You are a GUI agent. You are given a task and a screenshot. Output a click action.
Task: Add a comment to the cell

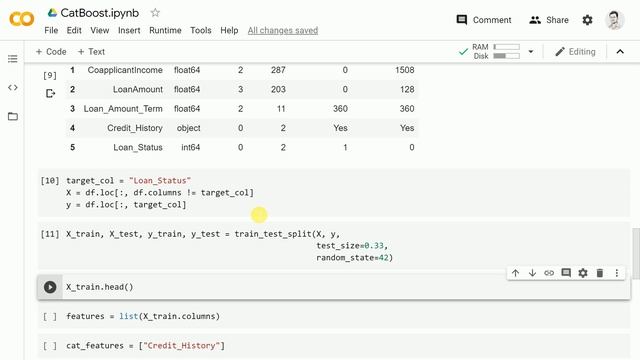[566, 273]
